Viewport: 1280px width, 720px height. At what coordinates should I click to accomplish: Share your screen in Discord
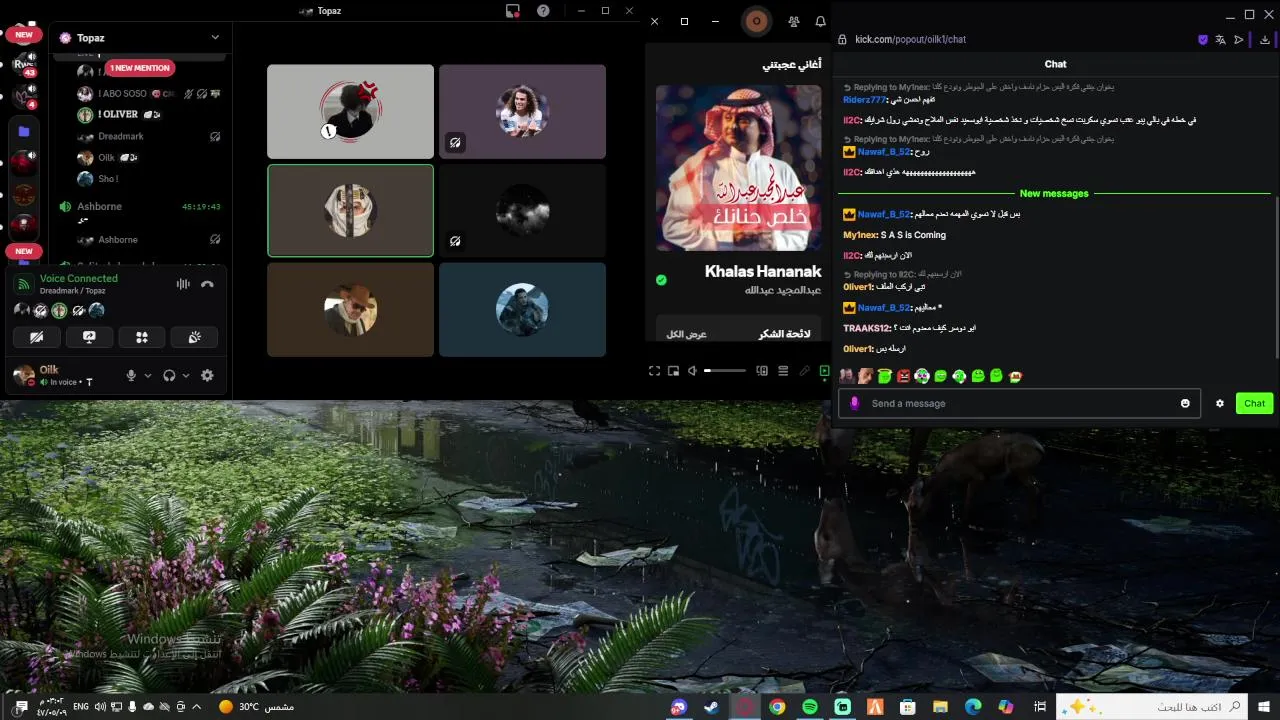click(89, 337)
